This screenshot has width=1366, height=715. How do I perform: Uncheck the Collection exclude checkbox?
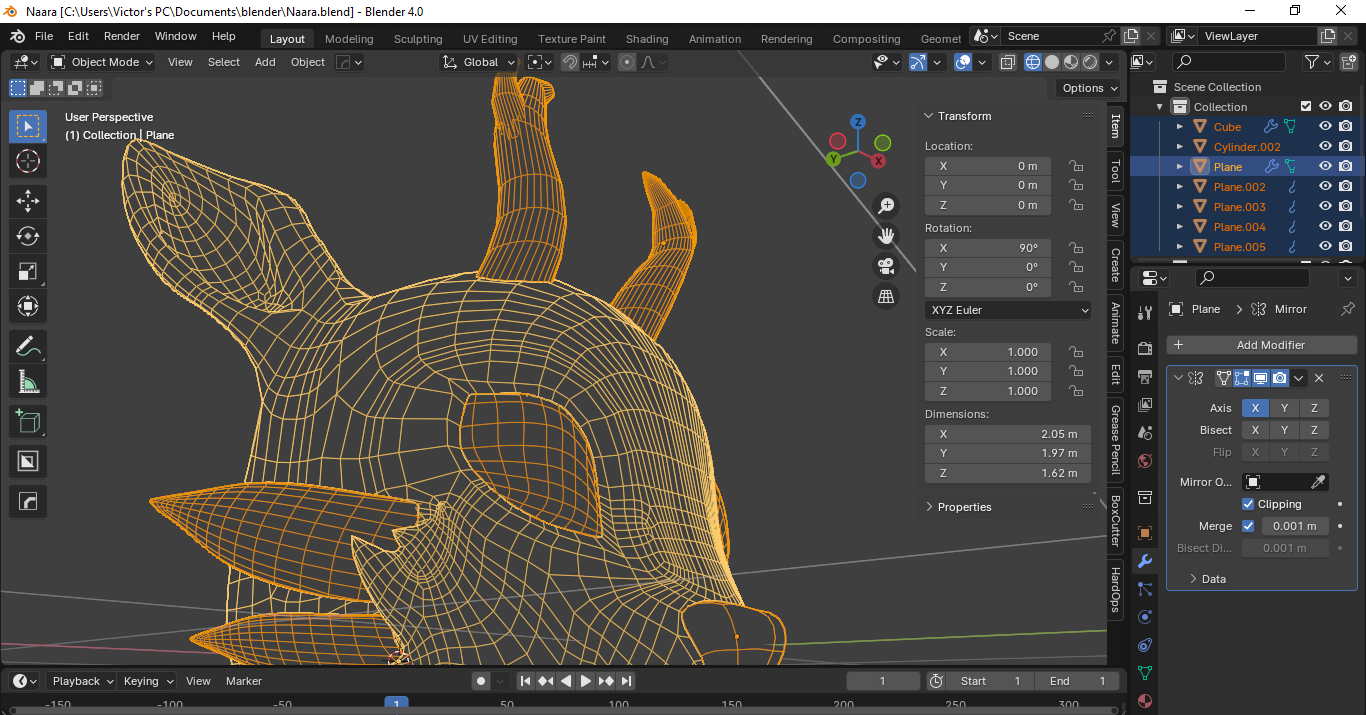[1305, 107]
